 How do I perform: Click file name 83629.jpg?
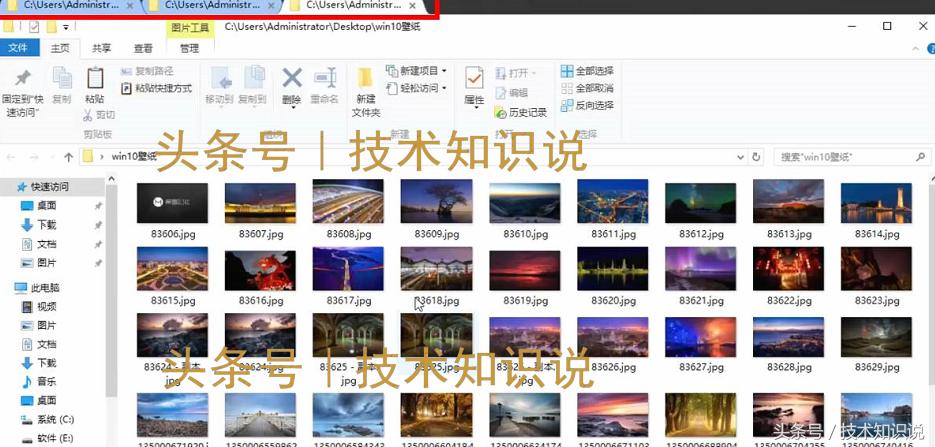point(877,367)
